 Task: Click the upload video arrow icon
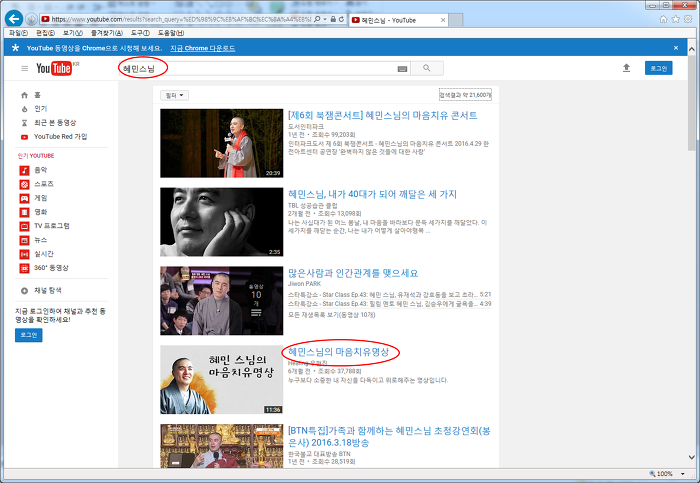[626, 68]
